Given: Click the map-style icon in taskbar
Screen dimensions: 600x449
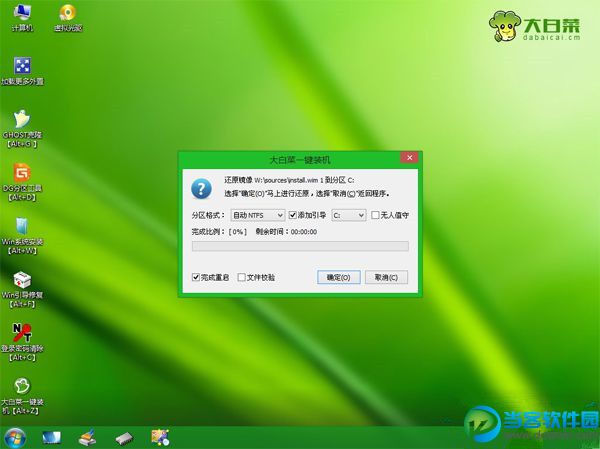Looking at the screenshot, I should click(x=160, y=438).
